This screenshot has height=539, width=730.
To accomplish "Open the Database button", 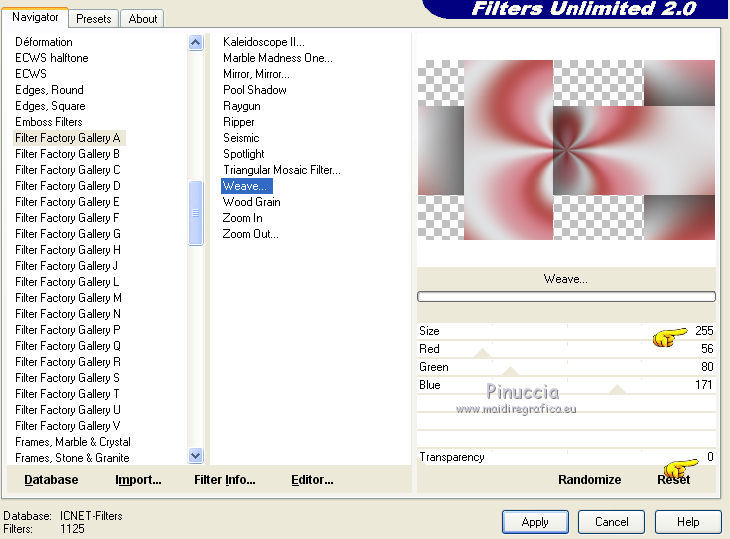I will click(51, 479).
